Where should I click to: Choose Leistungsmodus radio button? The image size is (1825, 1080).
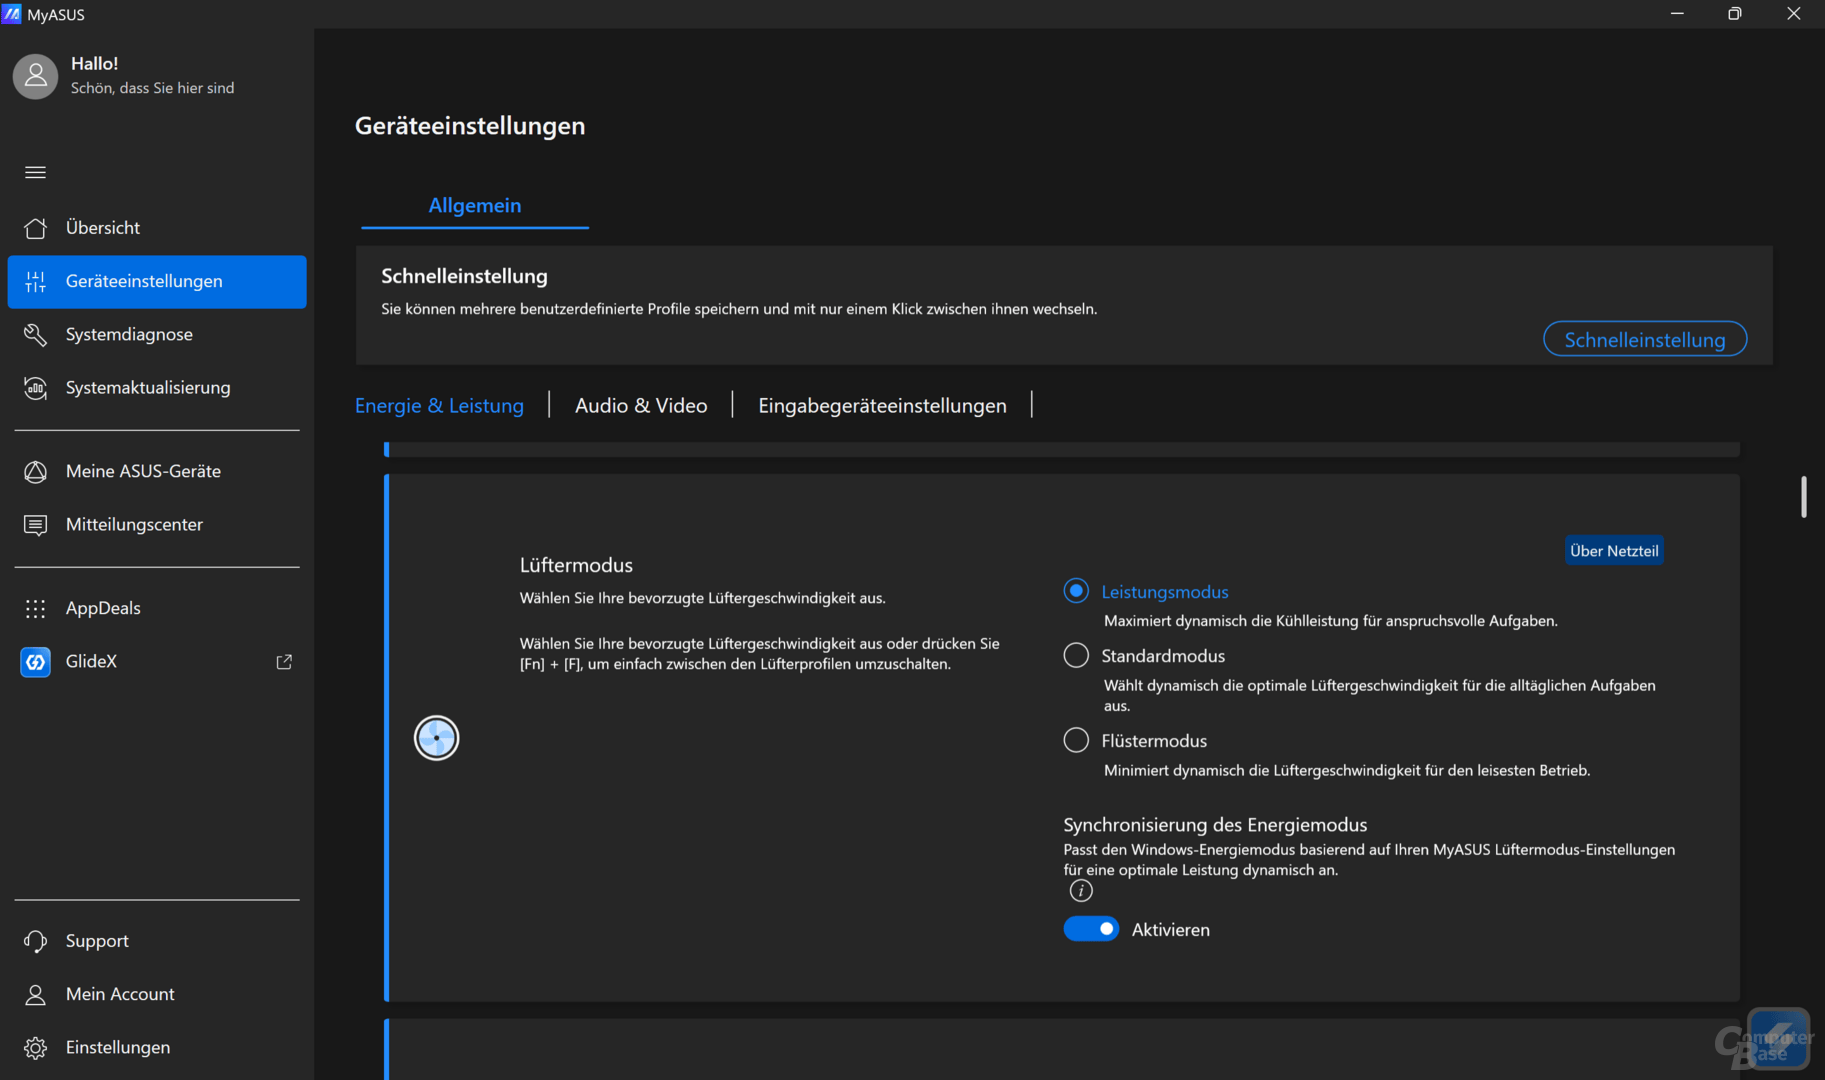[1076, 591]
